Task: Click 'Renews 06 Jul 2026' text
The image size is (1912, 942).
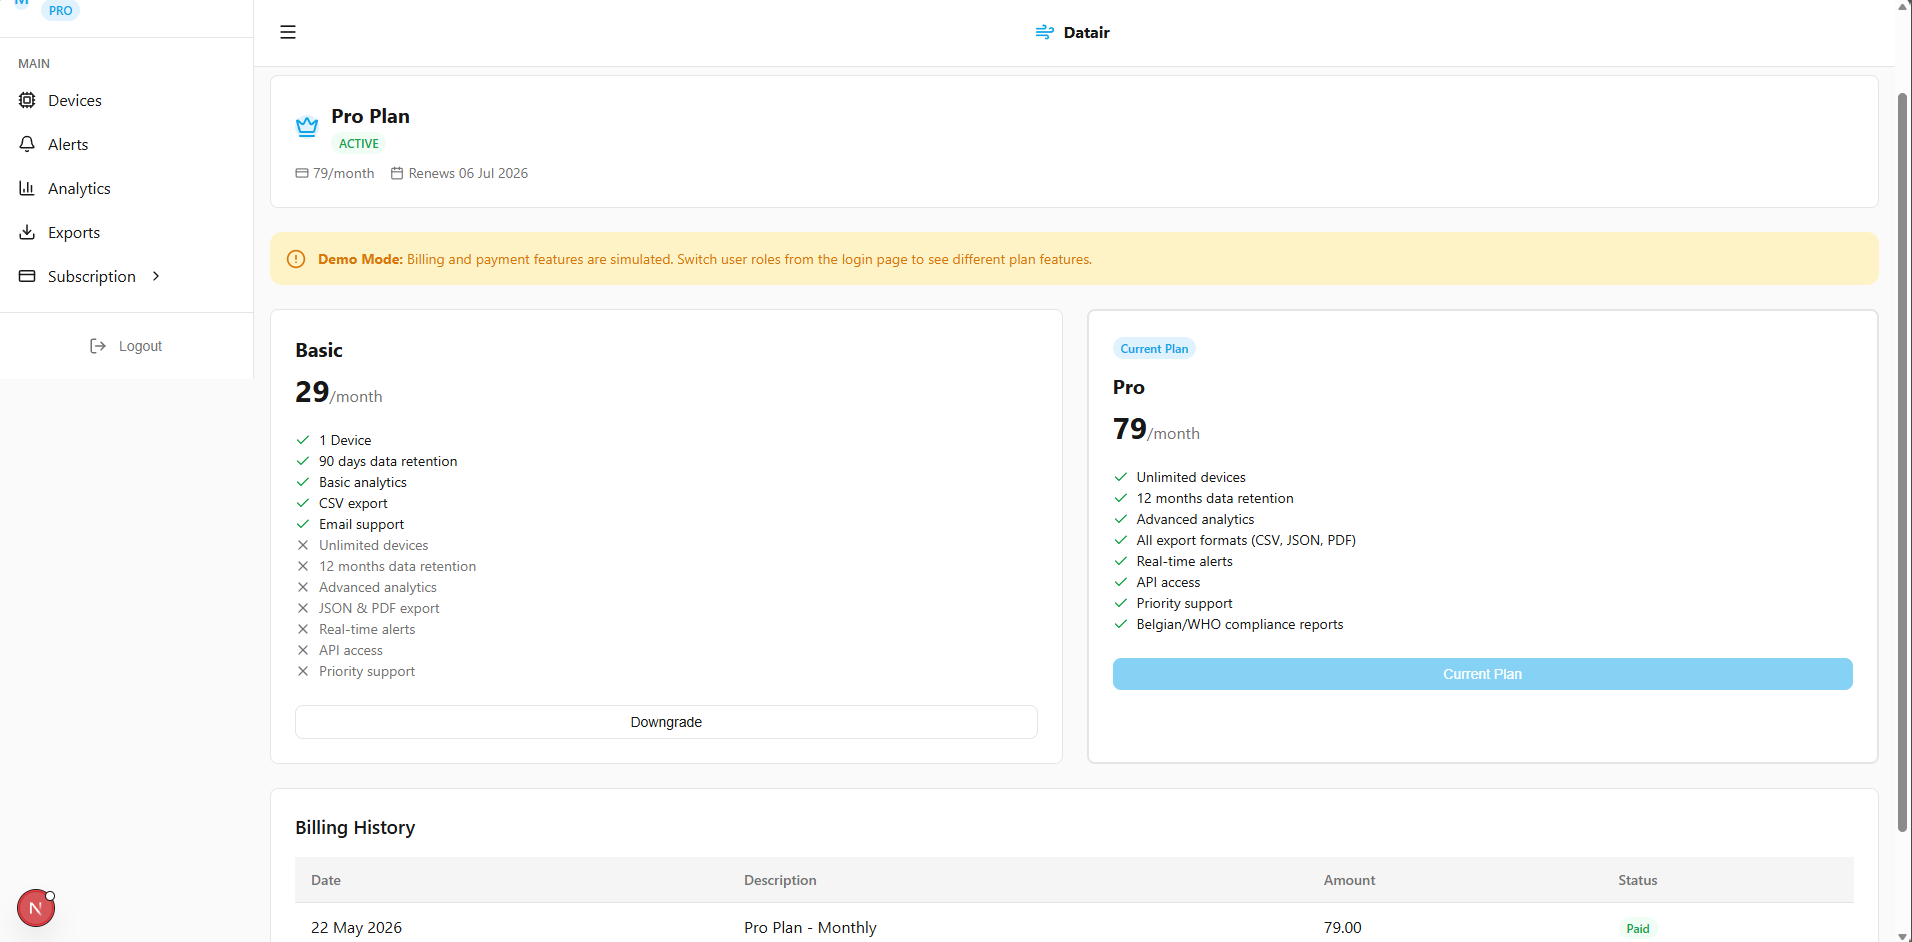Action: 468,173
